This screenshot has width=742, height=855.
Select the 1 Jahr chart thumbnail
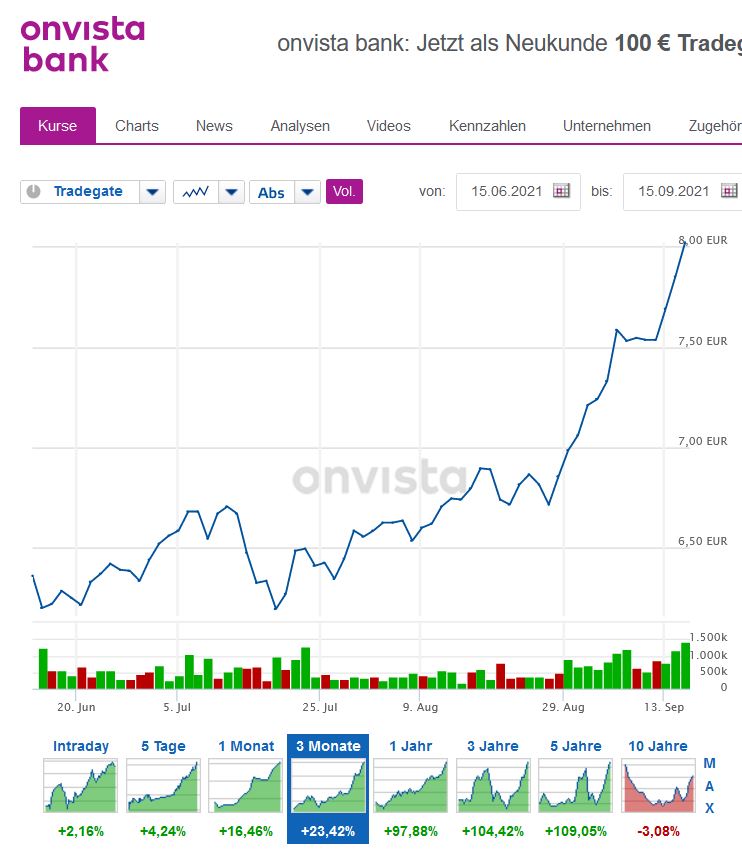coord(411,786)
